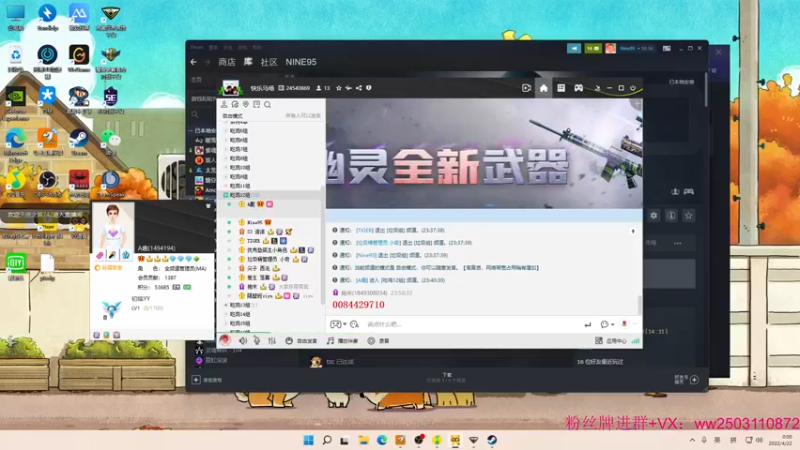Open GeForce Experience desktop shortcut

16,104
